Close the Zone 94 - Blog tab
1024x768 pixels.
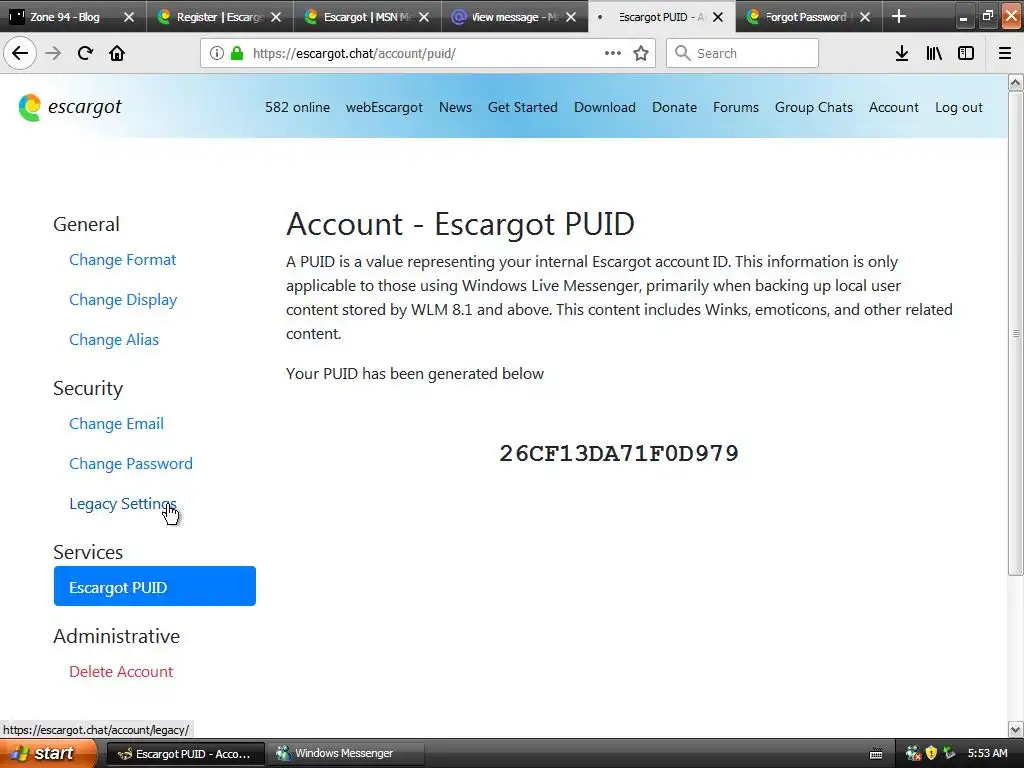pos(129,17)
